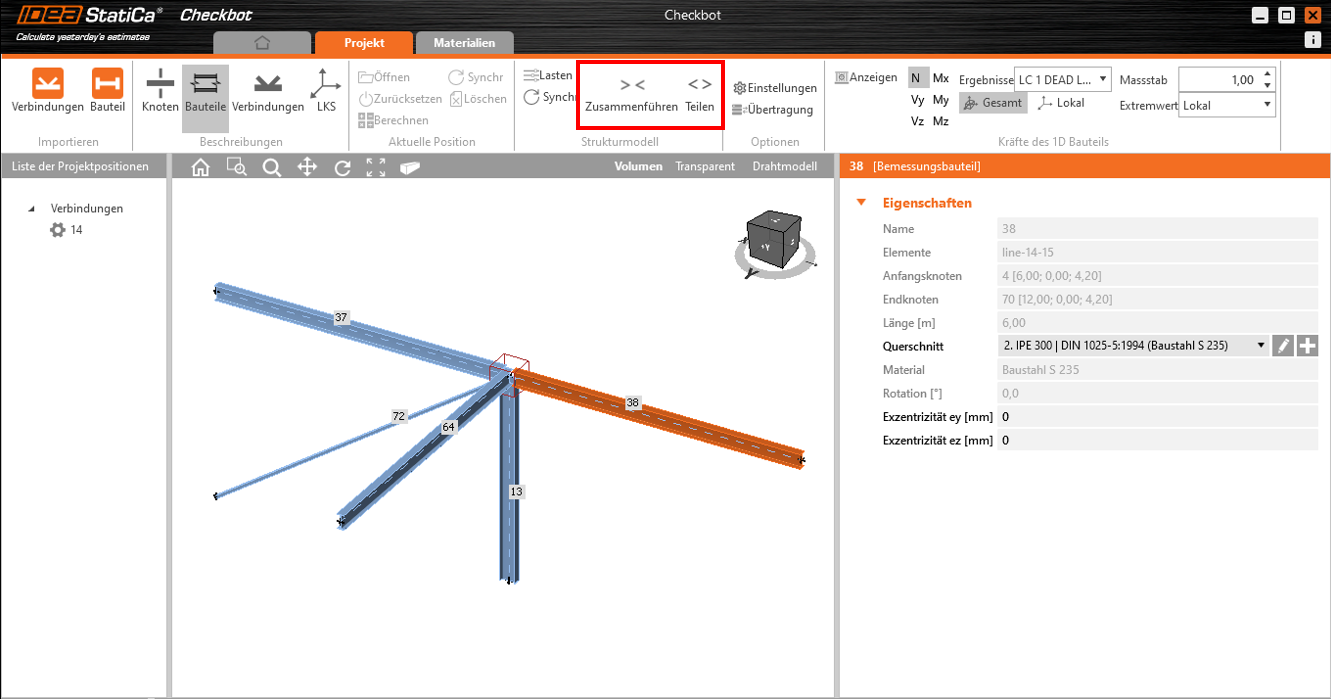Viewport: 1331px width, 699px height.
Task: Click the zoom window icon
Action: click(236, 167)
